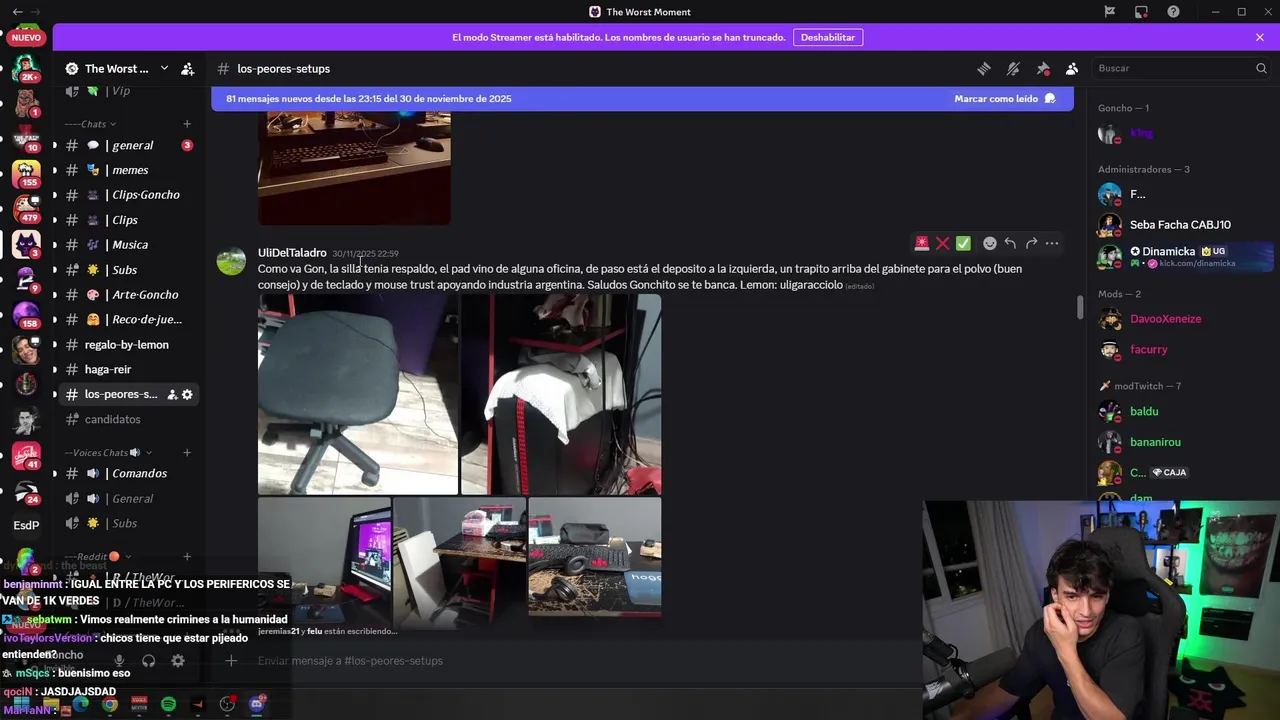Add reaction with the smiley icon
Screen dimensions: 1280x720
pyautogui.click(x=990, y=243)
